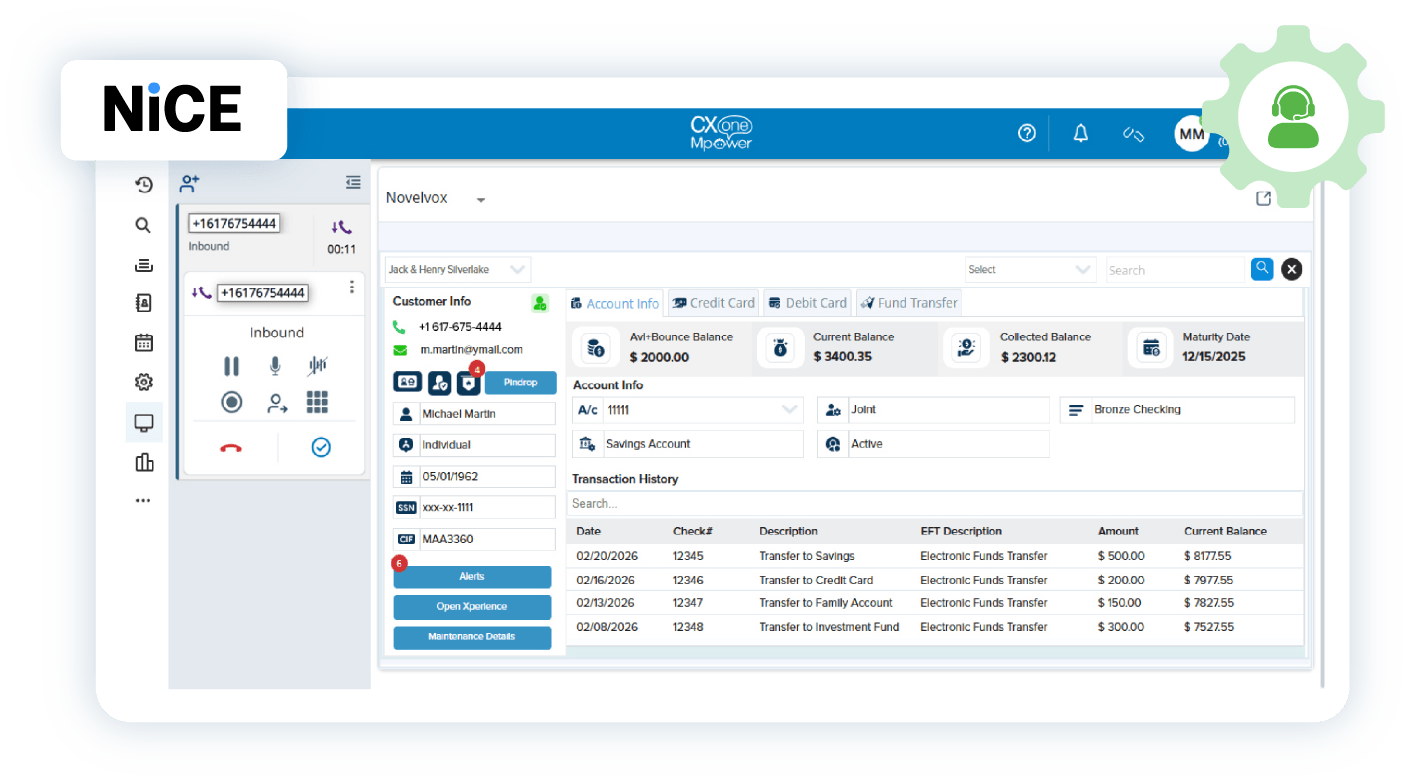The width and height of the screenshot is (1410, 783).
Task: Select the Transfer to Investment Fund row
Action: click(935, 627)
